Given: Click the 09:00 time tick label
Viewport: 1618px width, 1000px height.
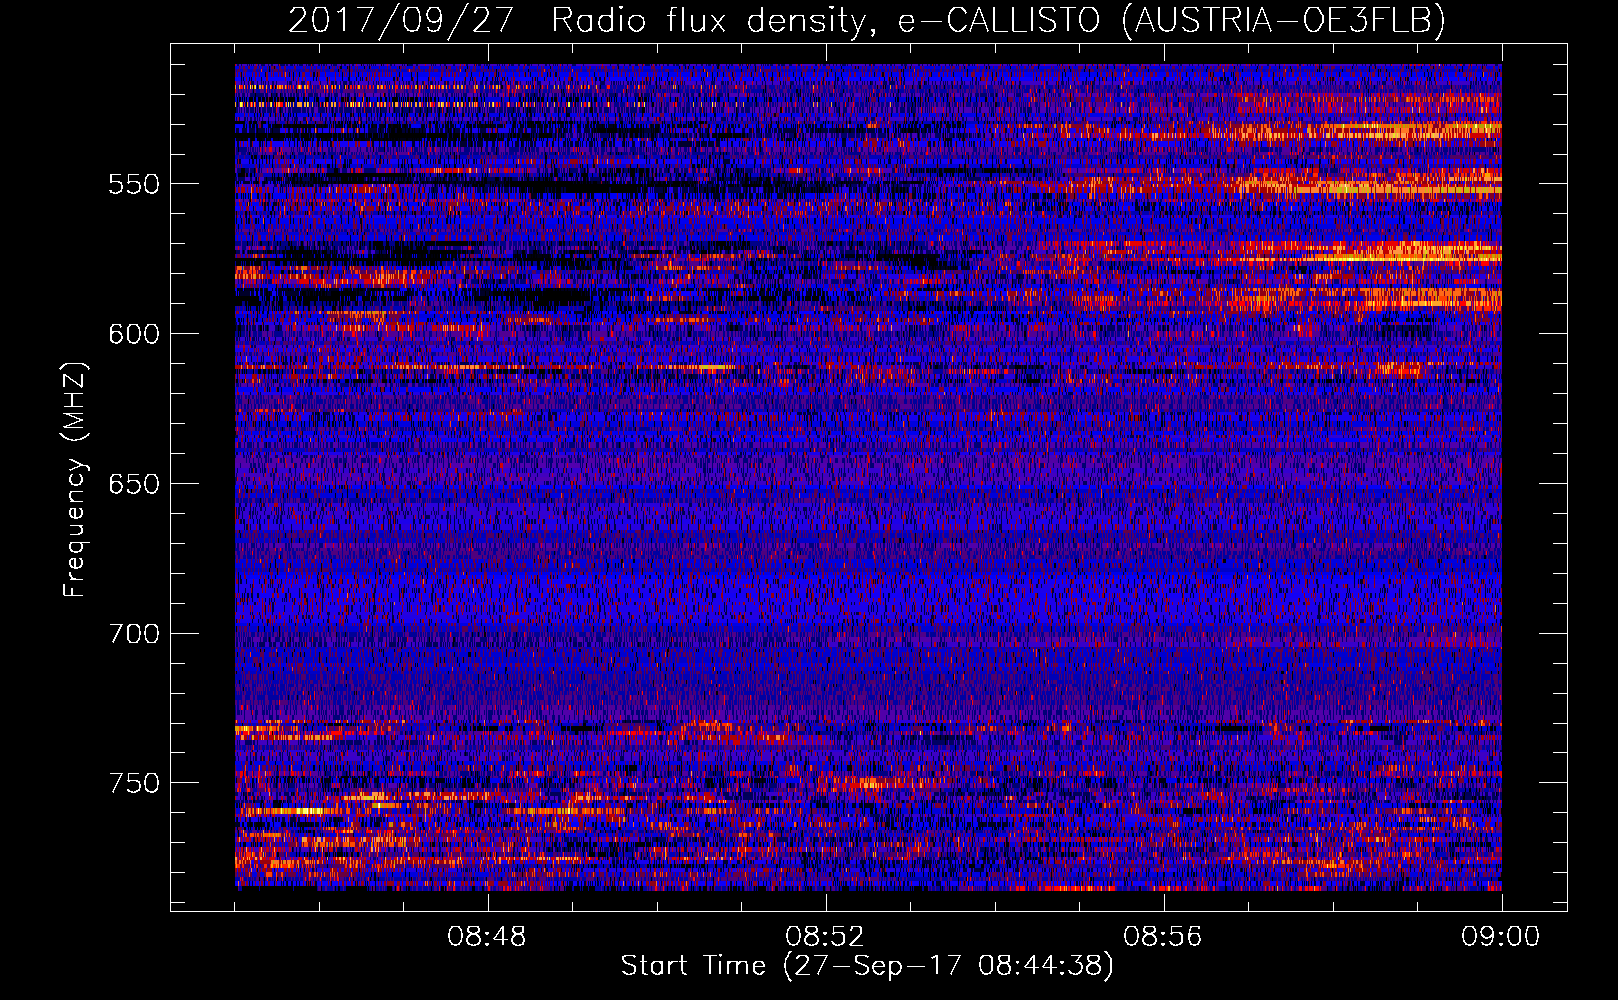Looking at the screenshot, I should 1501,937.
